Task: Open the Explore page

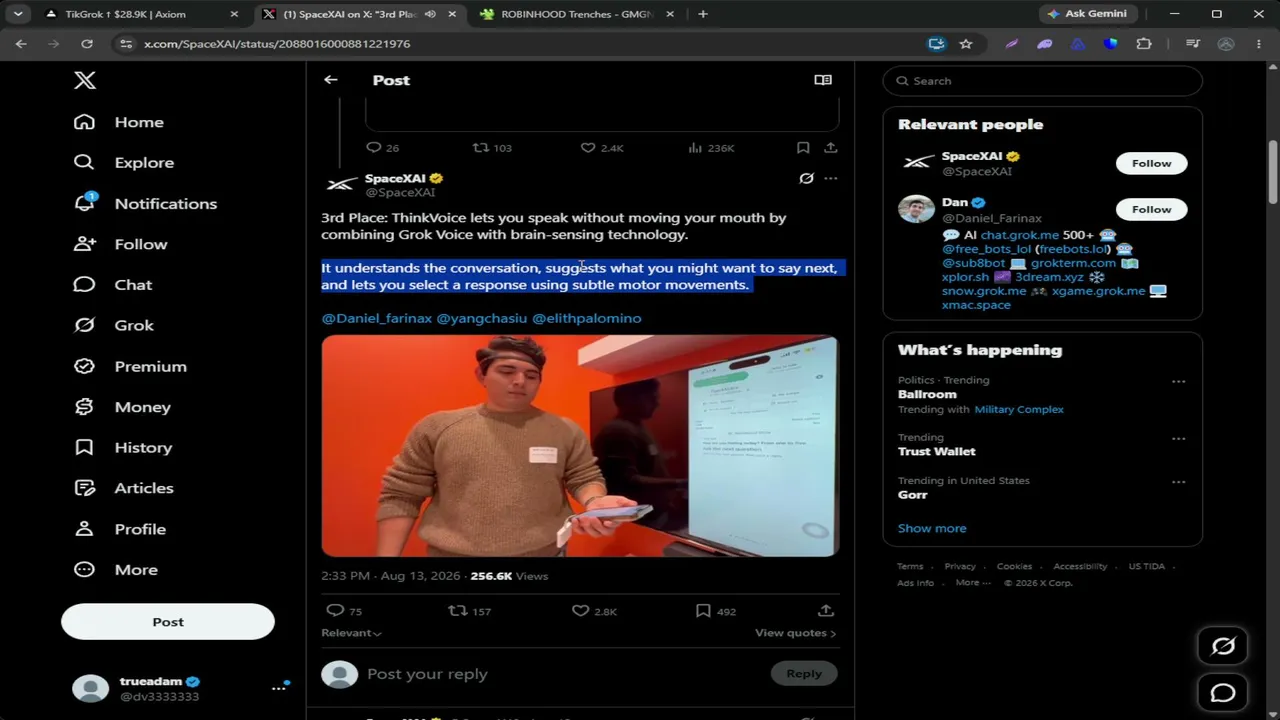Action: click(x=124, y=162)
